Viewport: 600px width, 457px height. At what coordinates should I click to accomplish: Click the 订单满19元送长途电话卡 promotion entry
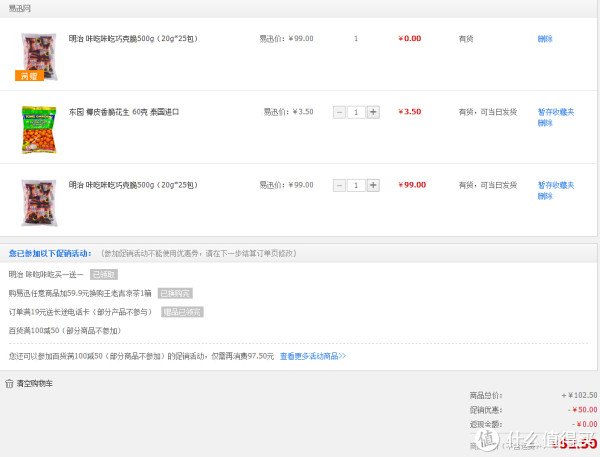pos(80,312)
